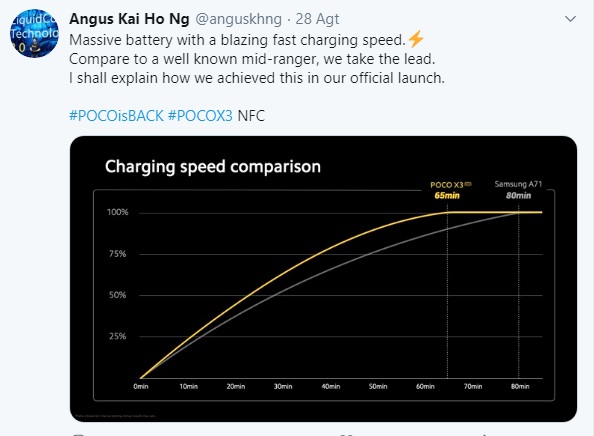Open the 28 Agt tweet timestamp
Image resolution: width=594 pixels, height=436 pixels.
pyautogui.click(x=317, y=19)
